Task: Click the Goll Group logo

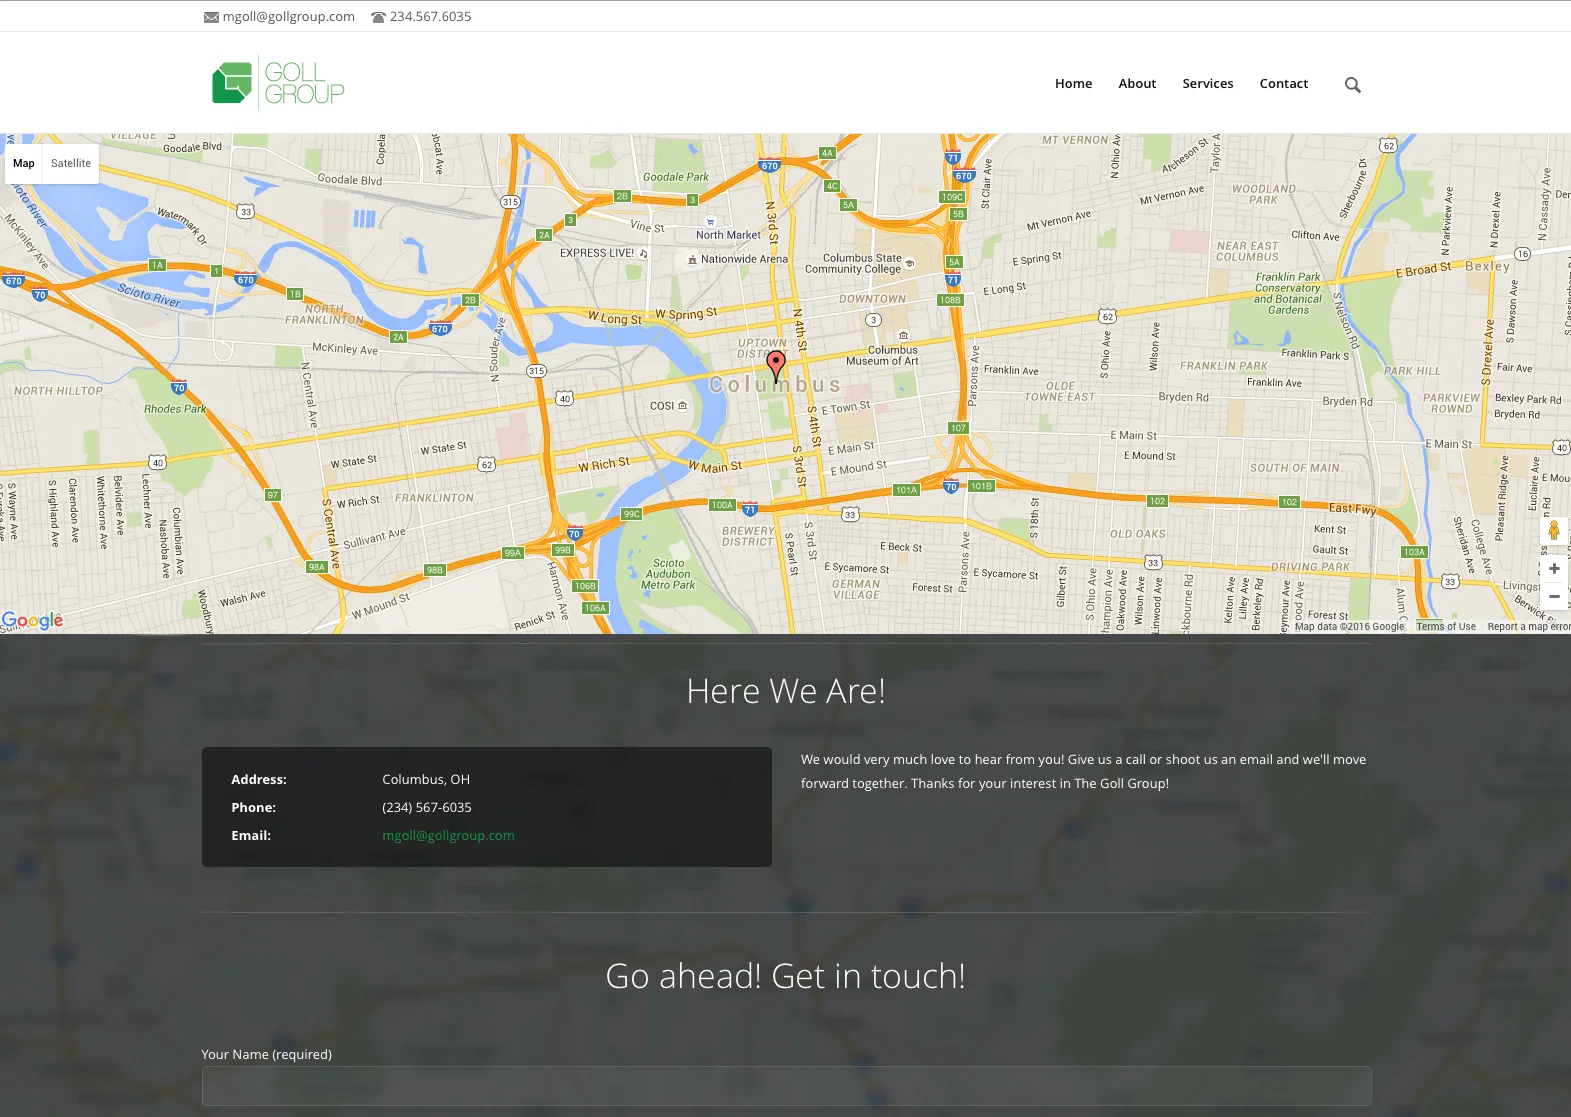Action: tap(278, 83)
